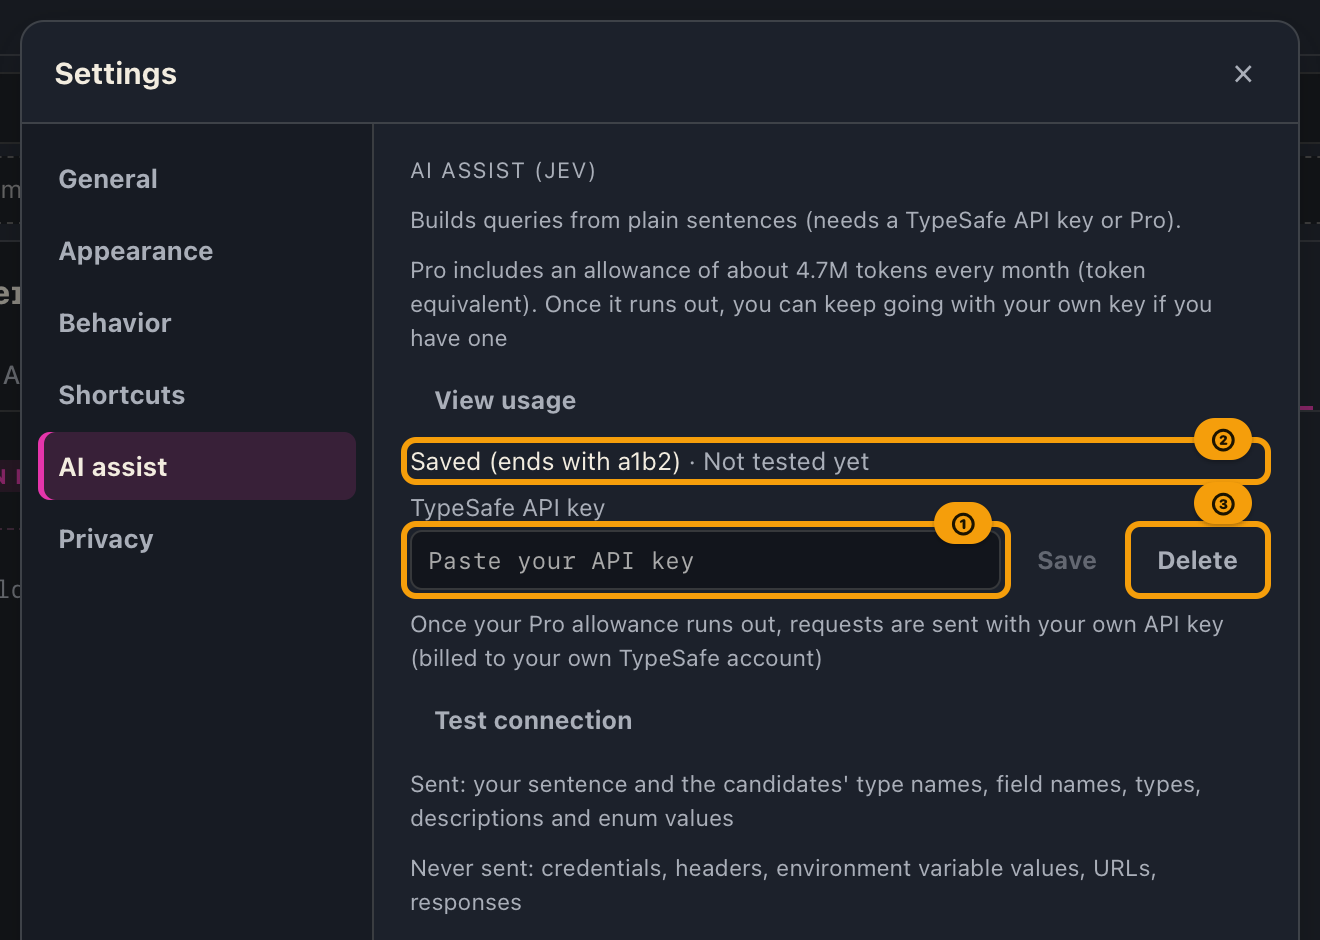Click the 'Saved (ends with a1b2)' status text
The image size is (1320, 940).
tap(545, 462)
